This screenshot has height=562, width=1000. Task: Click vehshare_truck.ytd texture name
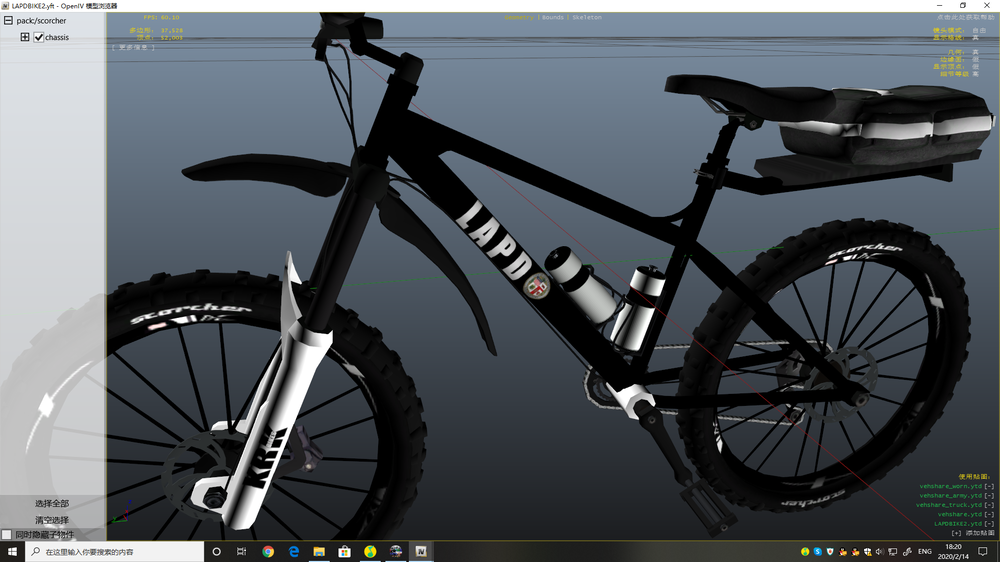pos(949,505)
